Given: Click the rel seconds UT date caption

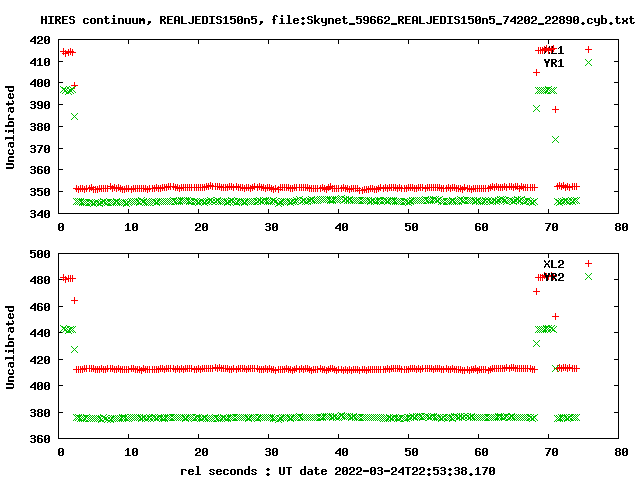Looking at the screenshot, I should [x=338, y=471].
